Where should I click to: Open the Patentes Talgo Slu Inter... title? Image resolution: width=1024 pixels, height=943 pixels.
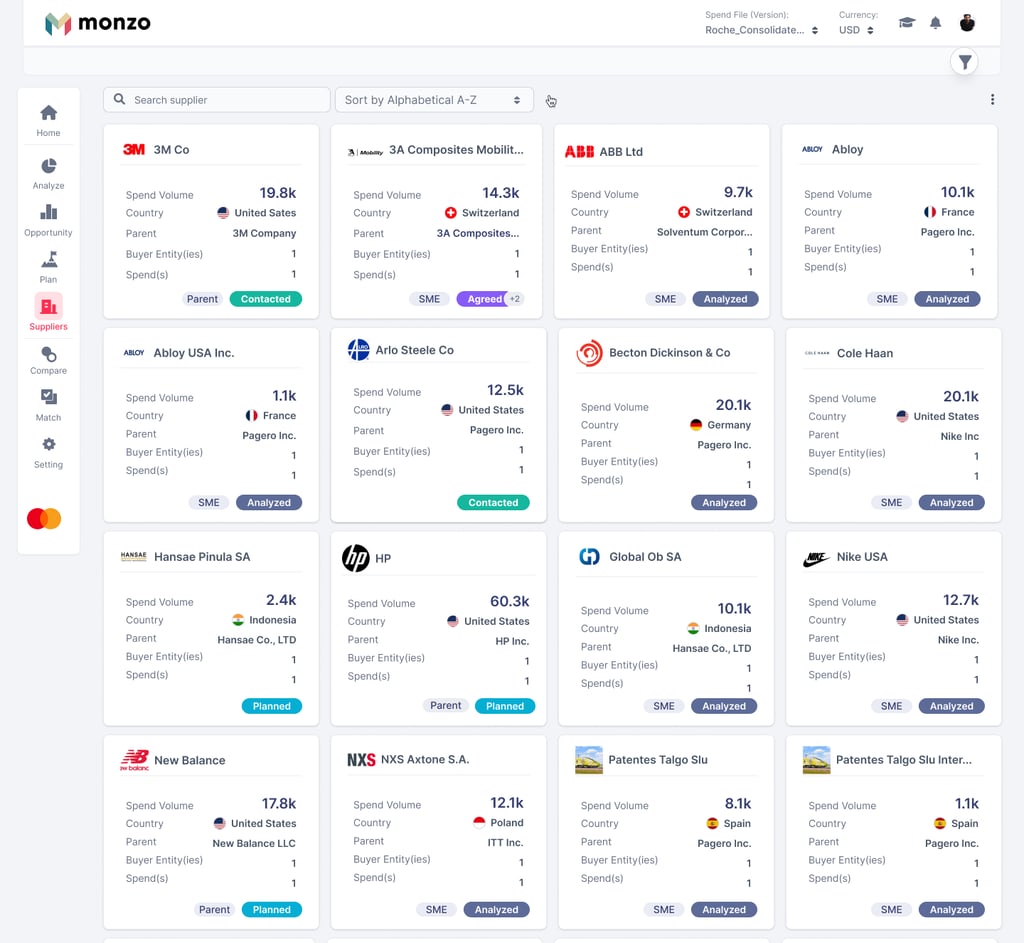coord(904,760)
